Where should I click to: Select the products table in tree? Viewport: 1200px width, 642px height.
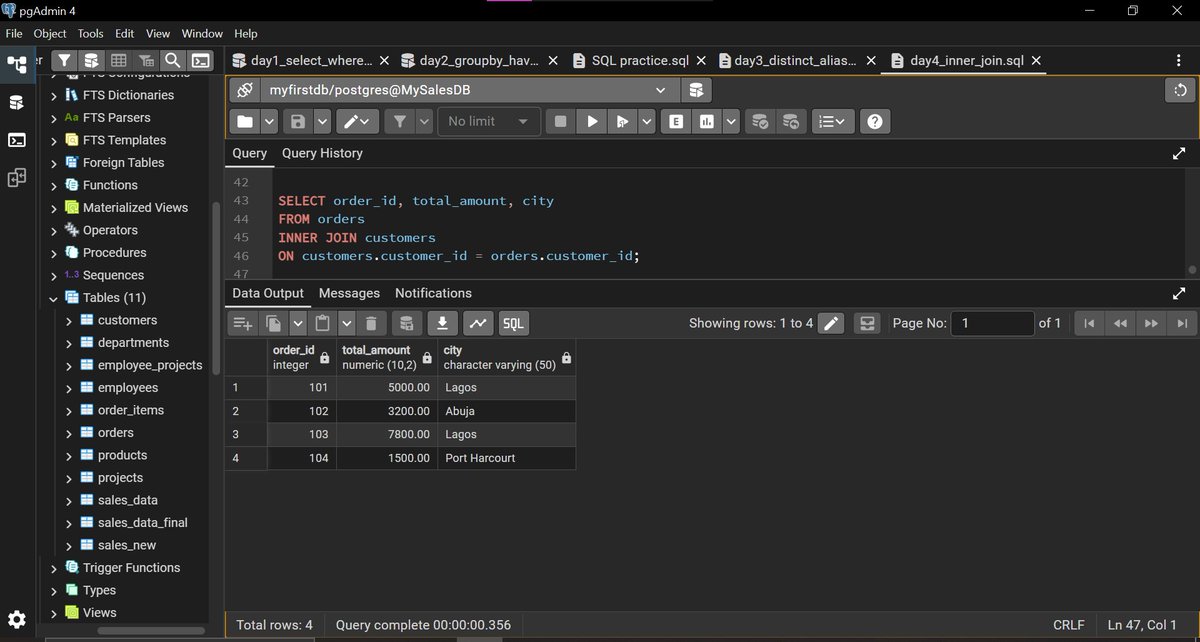click(122, 455)
